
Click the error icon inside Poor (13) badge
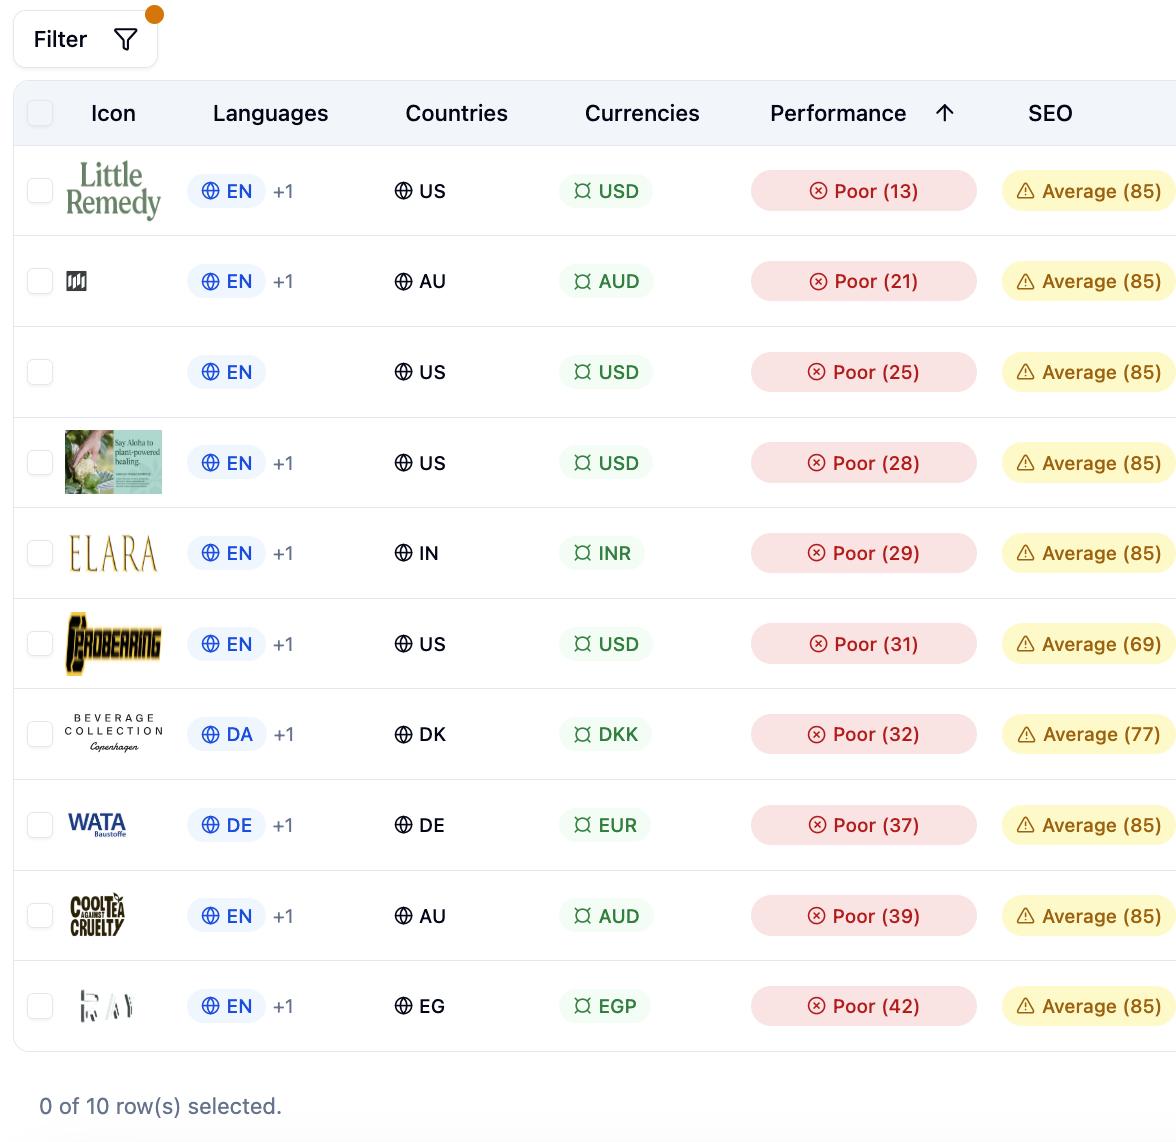[818, 190]
